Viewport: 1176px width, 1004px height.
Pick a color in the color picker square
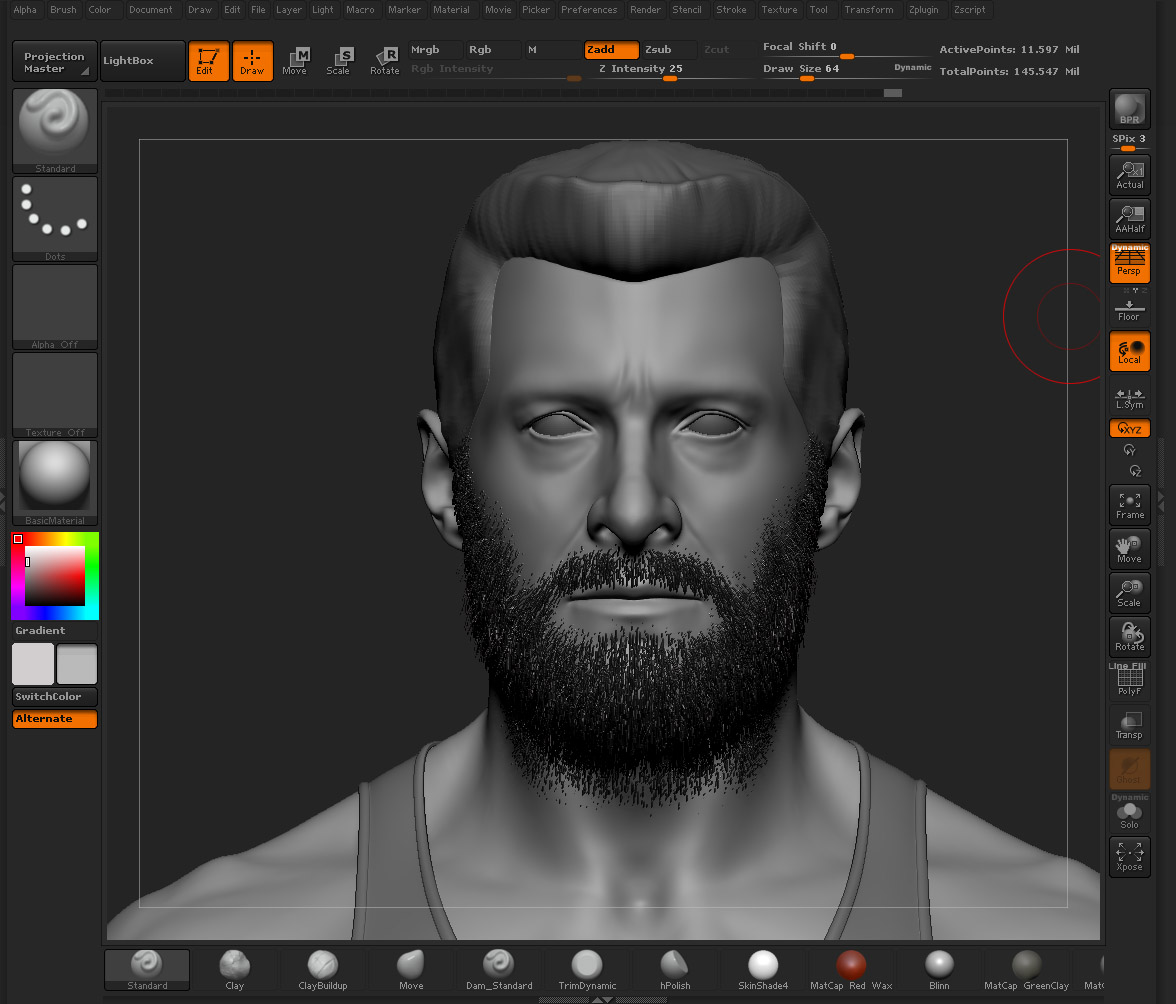[x=55, y=576]
